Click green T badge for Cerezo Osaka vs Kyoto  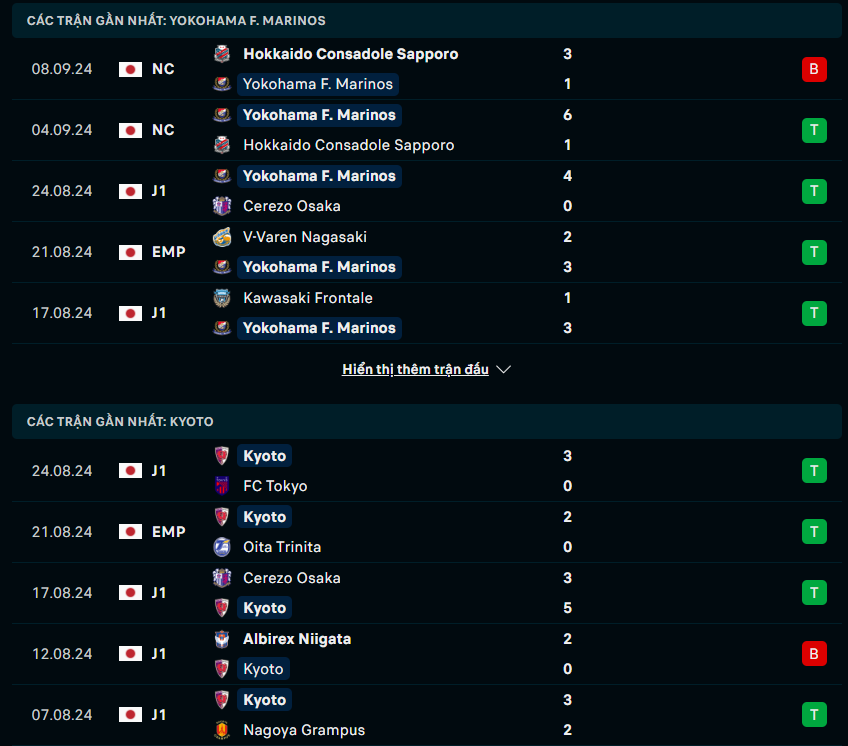click(x=814, y=593)
